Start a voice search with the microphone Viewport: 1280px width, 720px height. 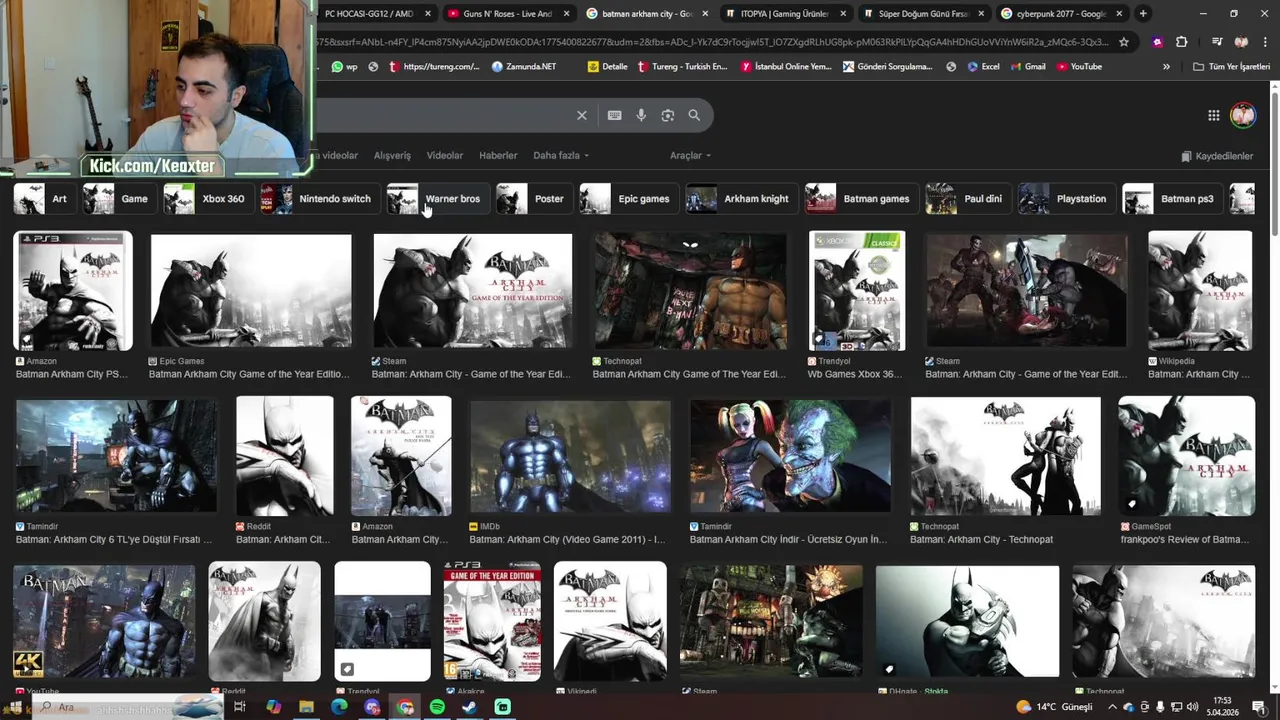click(641, 115)
